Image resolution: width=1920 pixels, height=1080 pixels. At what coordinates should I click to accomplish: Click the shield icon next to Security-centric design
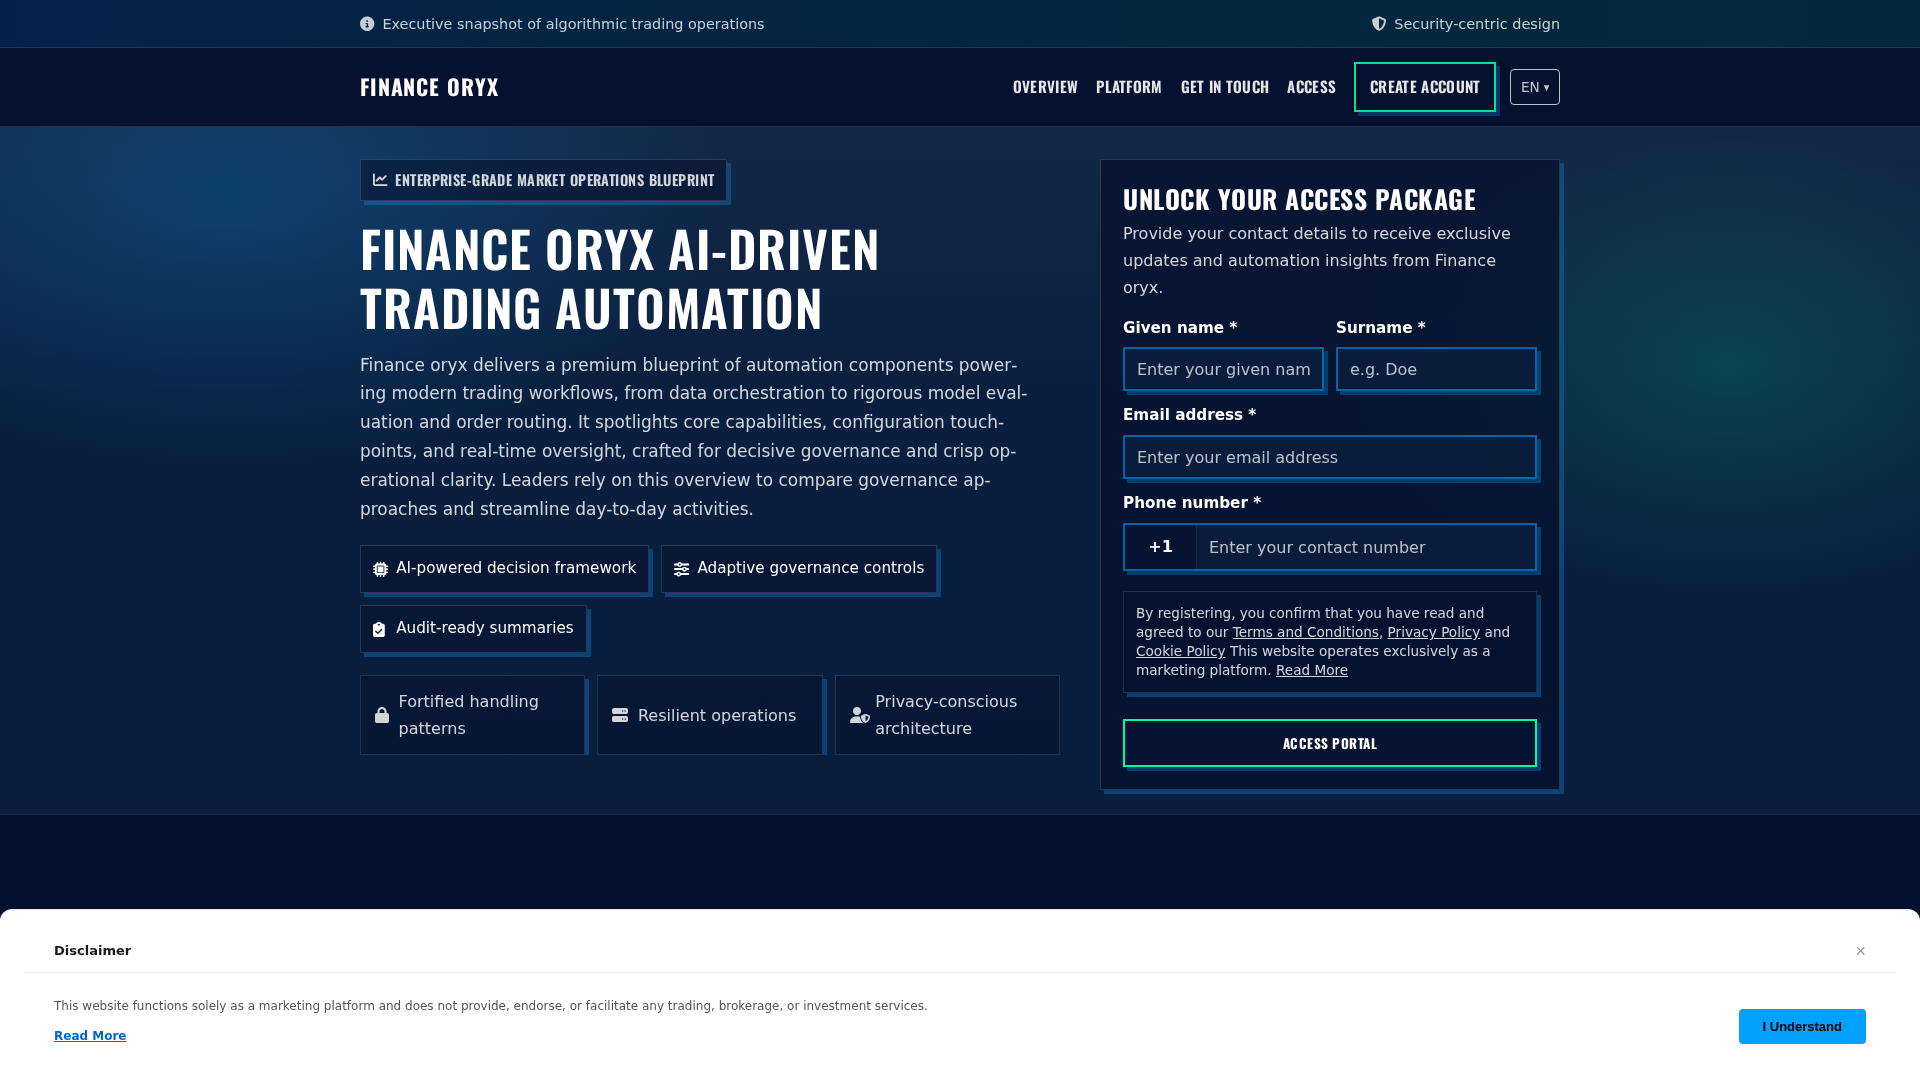1379,24
